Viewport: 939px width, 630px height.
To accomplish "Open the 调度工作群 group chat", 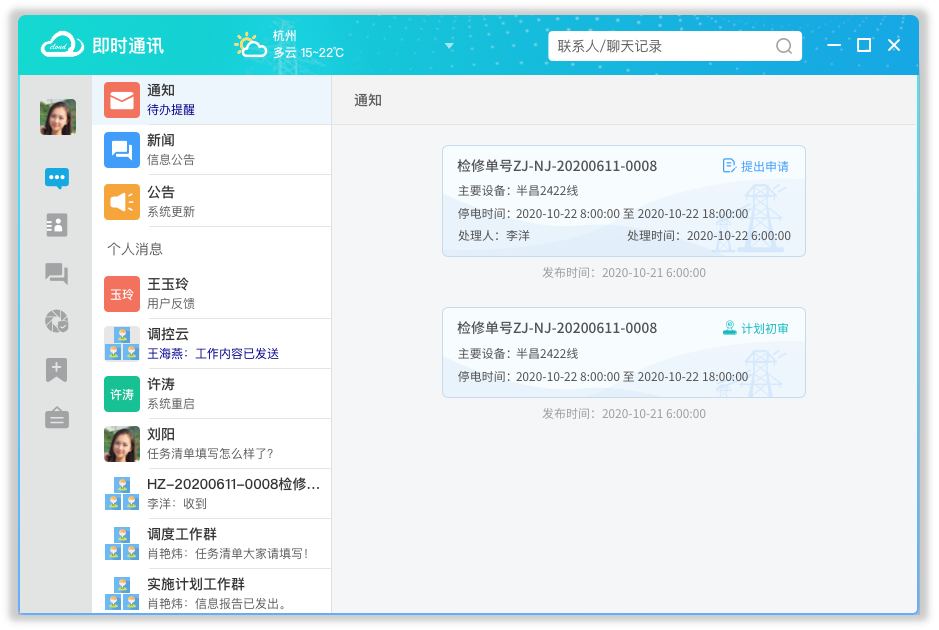I will pos(211,543).
